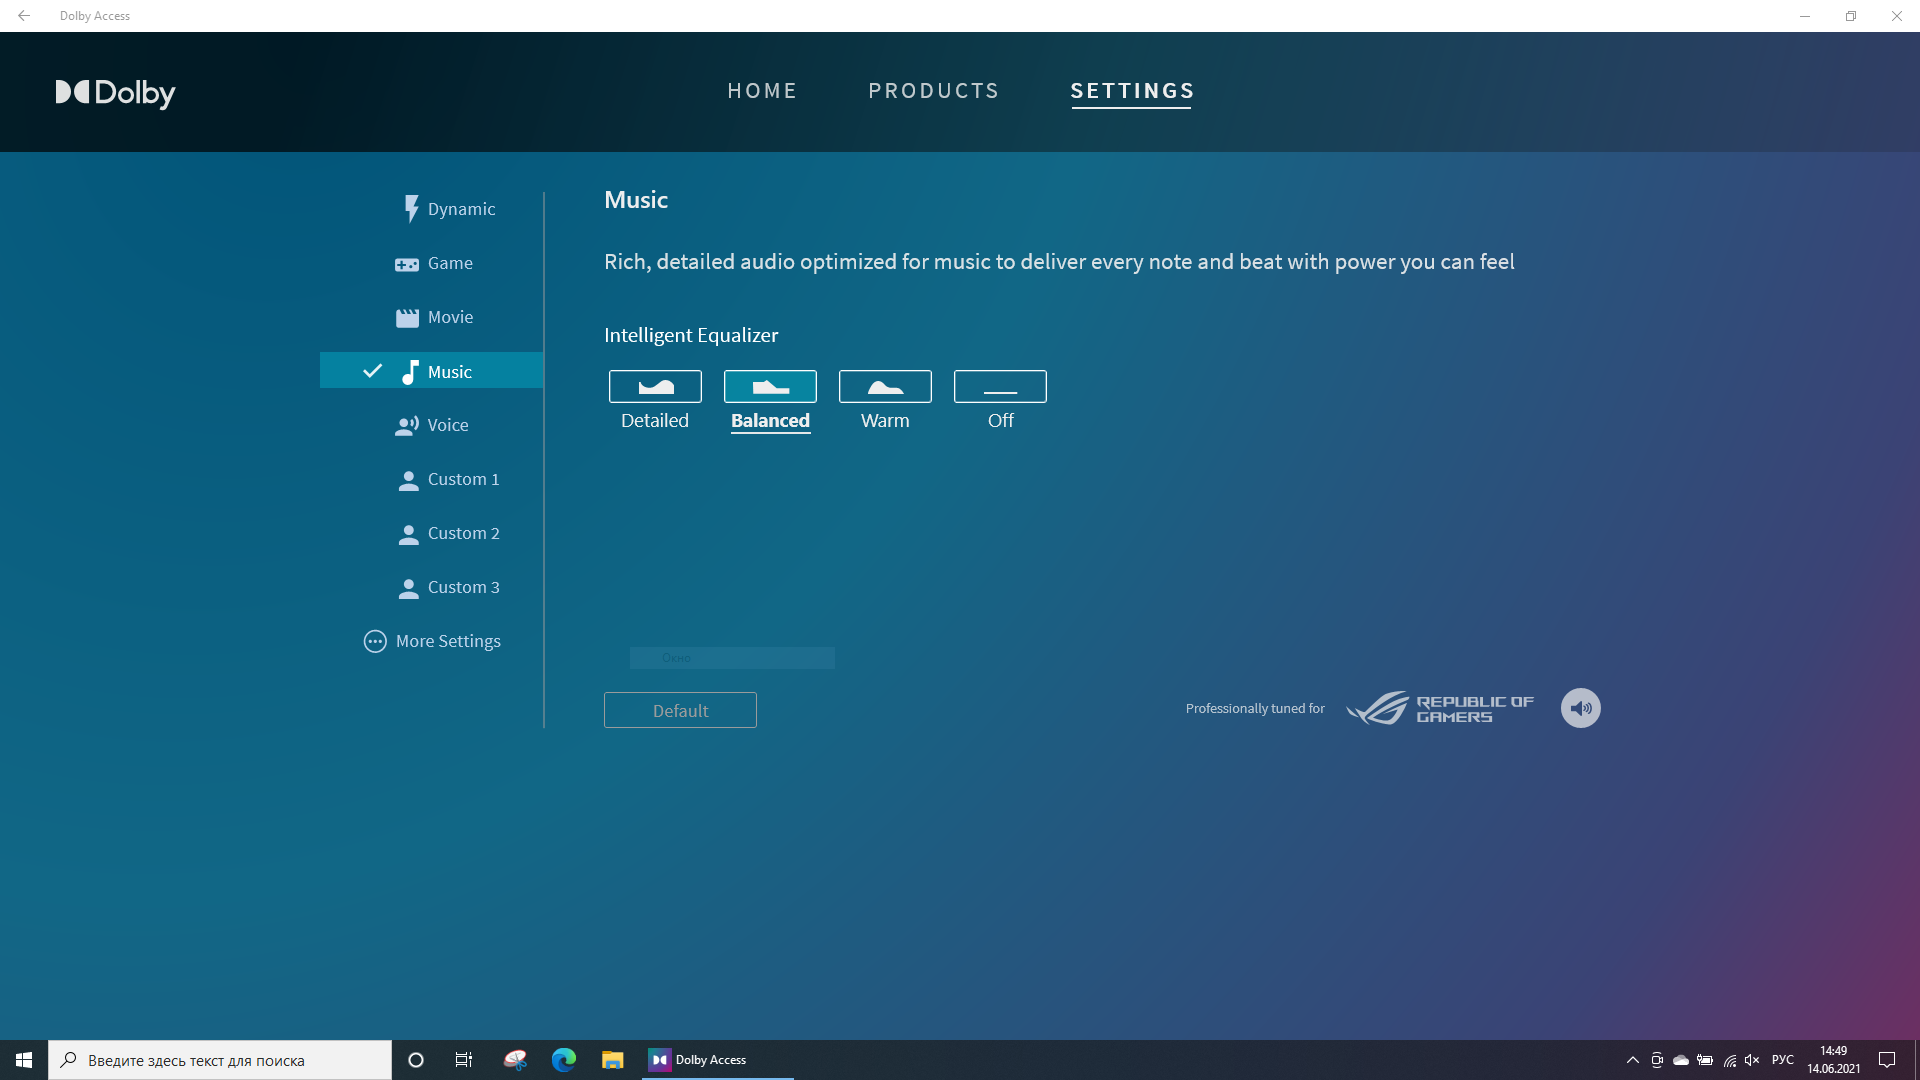
Task: Select the Balanced equalizer preset
Action: click(x=770, y=387)
